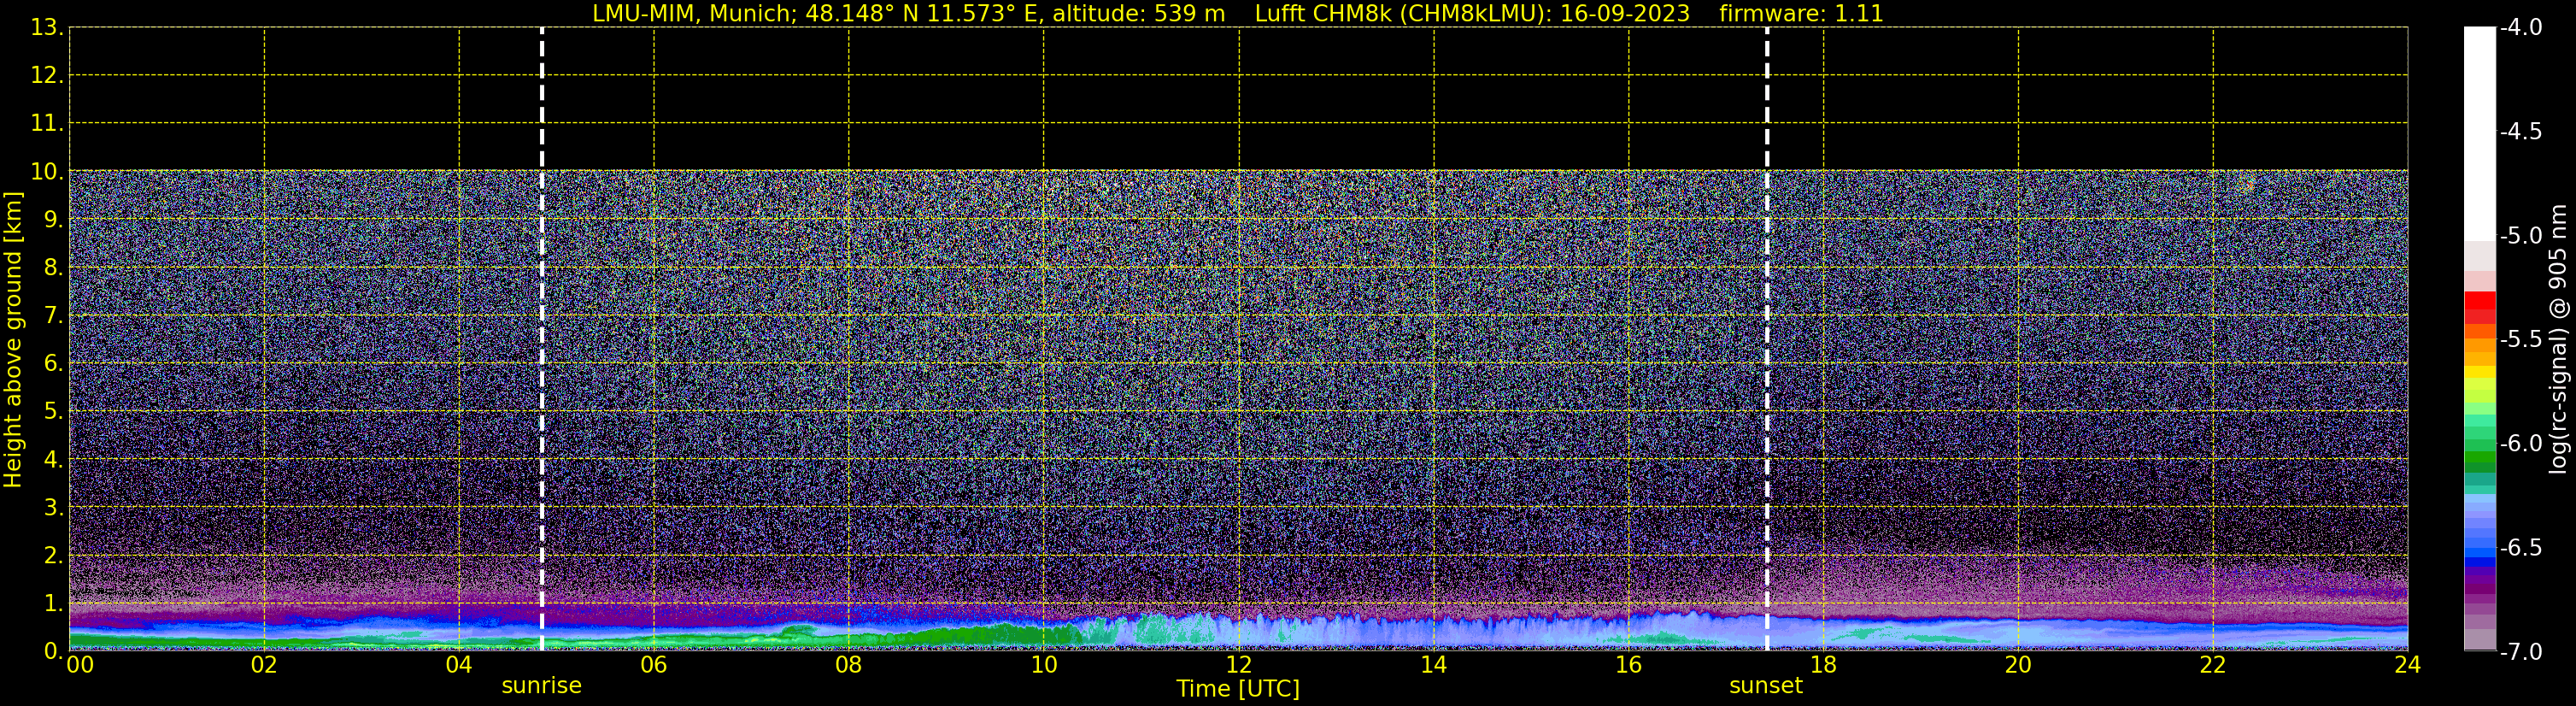The width and height of the screenshot is (2576, 706).
Task: Click the time tick label '20'
Action: point(2018,665)
